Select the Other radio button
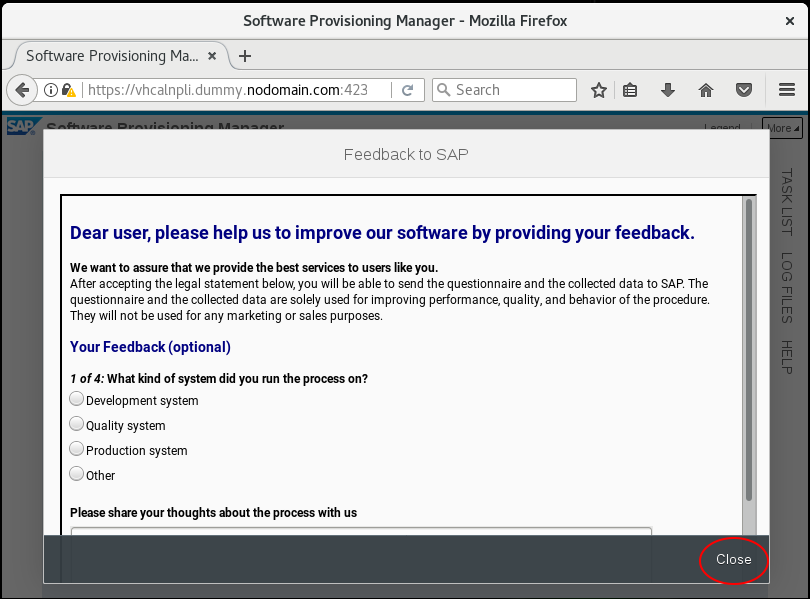Screen dimensions: 810x599 coord(76,474)
